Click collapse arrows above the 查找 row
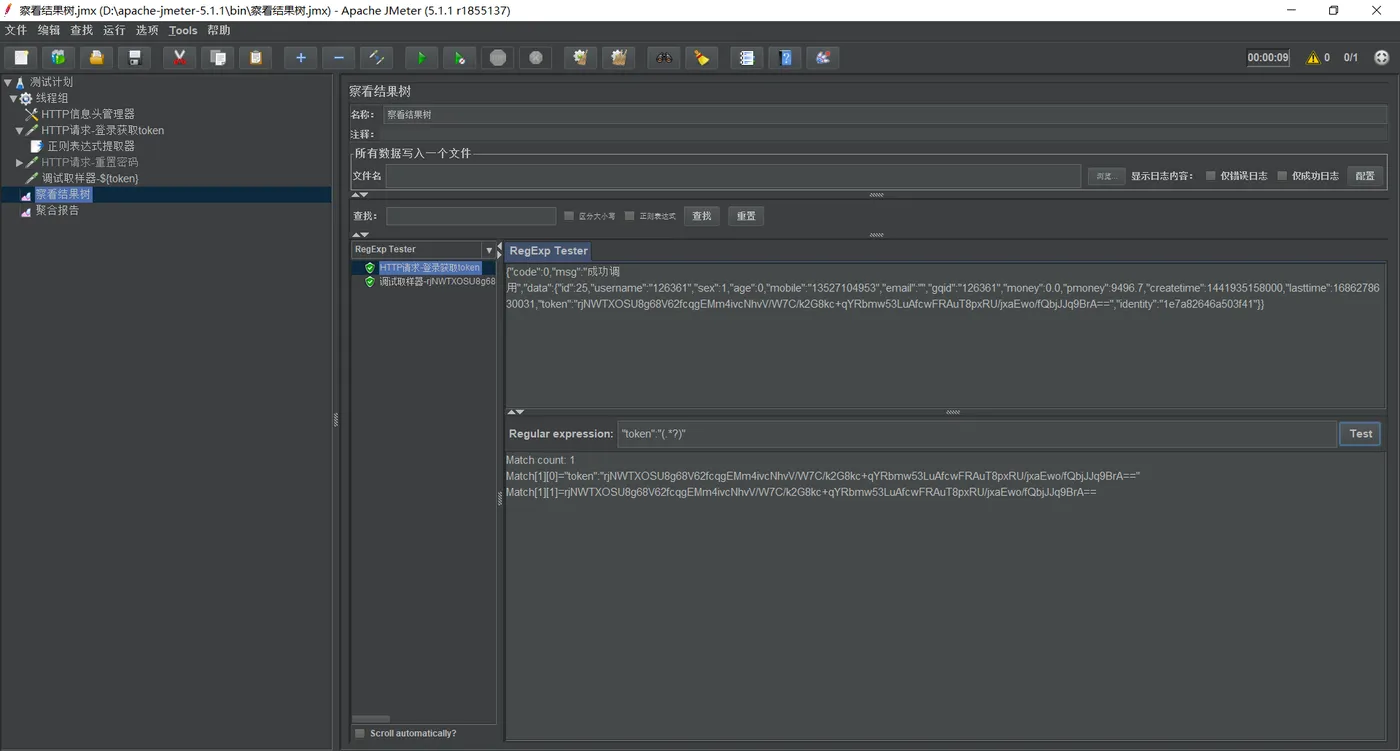The height and width of the screenshot is (751, 1400). 360,195
